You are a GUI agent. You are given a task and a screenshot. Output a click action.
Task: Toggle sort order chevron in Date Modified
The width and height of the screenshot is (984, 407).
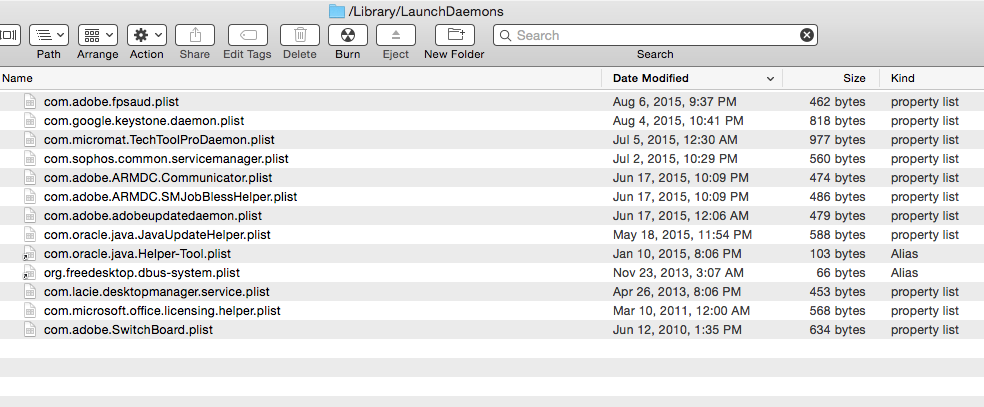770,79
